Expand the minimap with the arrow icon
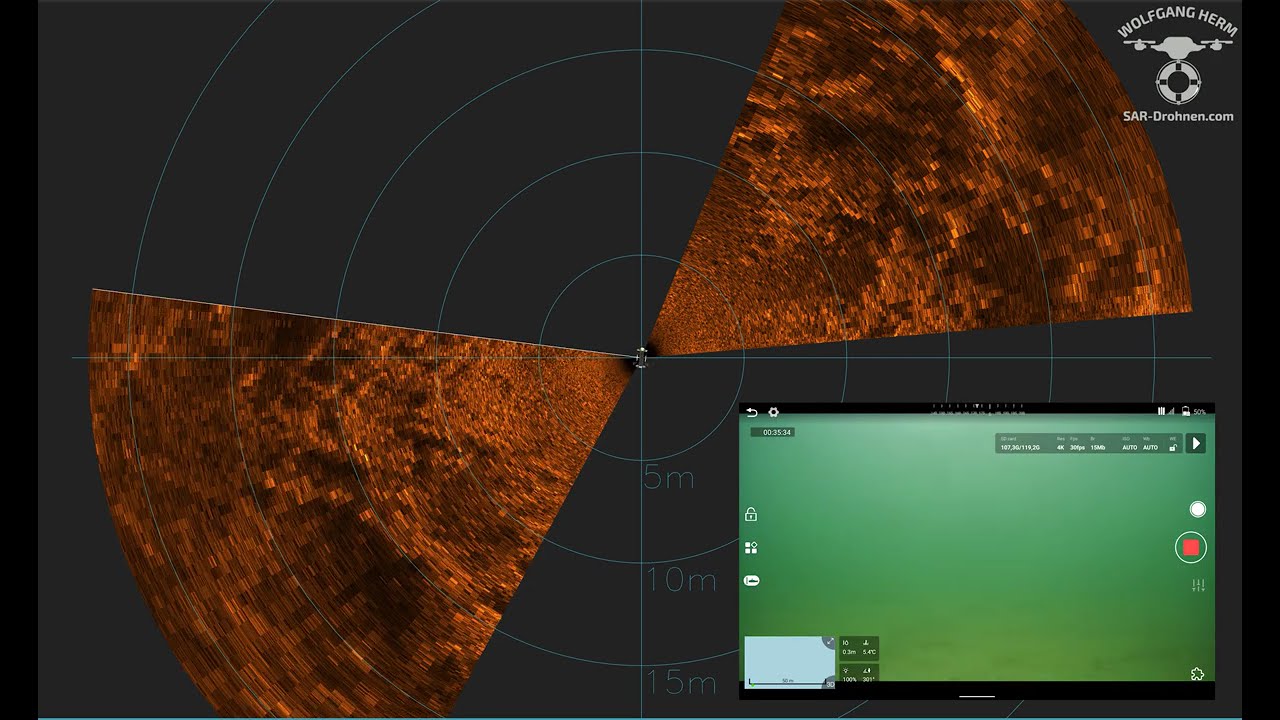The width and height of the screenshot is (1280, 720). pos(829,642)
